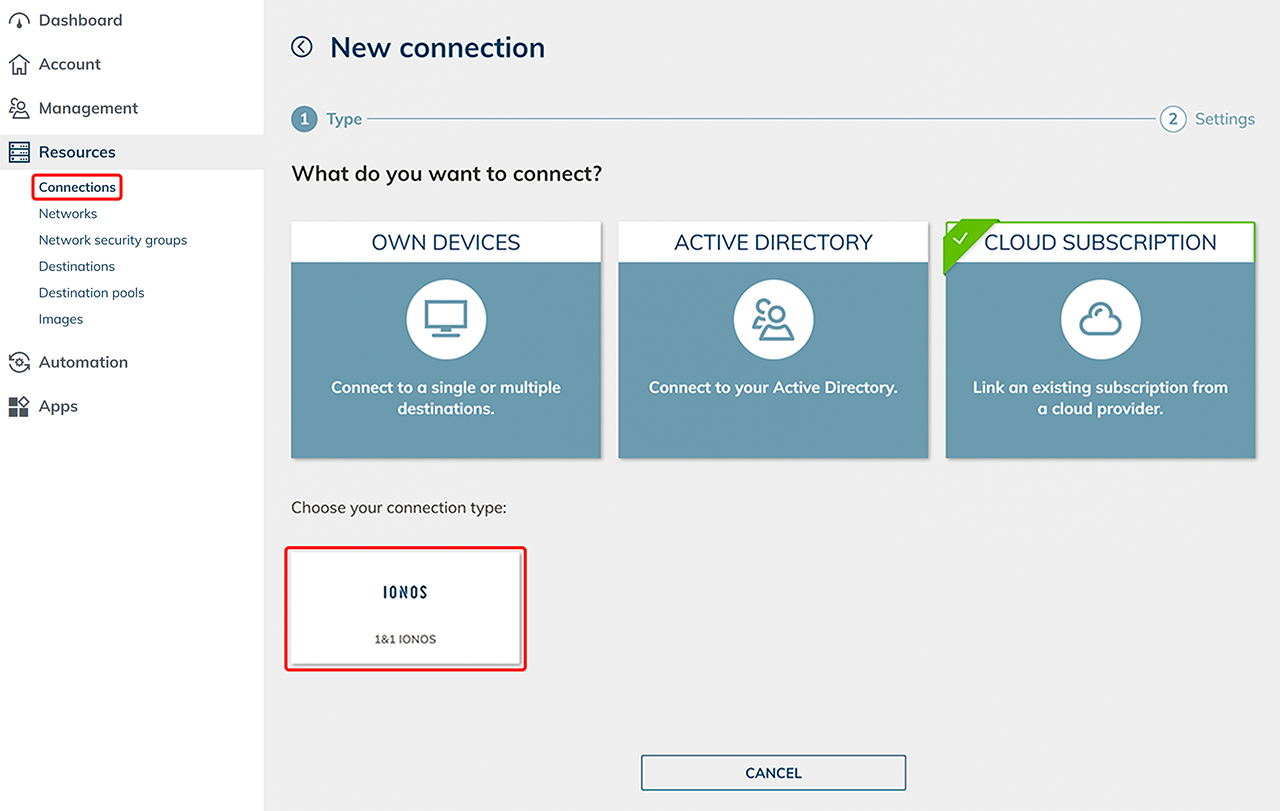1280x811 pixels.
Task: Click the monitor icon in Own Devices
Action: point(446,320)
